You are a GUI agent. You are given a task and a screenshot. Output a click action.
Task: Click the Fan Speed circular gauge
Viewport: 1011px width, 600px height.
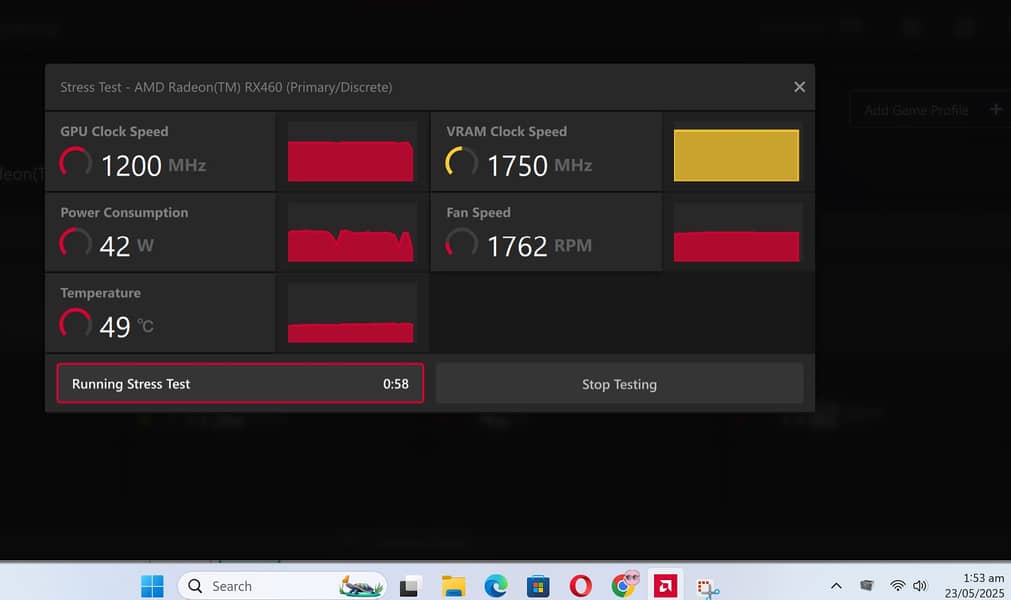[x=462, y=243]
